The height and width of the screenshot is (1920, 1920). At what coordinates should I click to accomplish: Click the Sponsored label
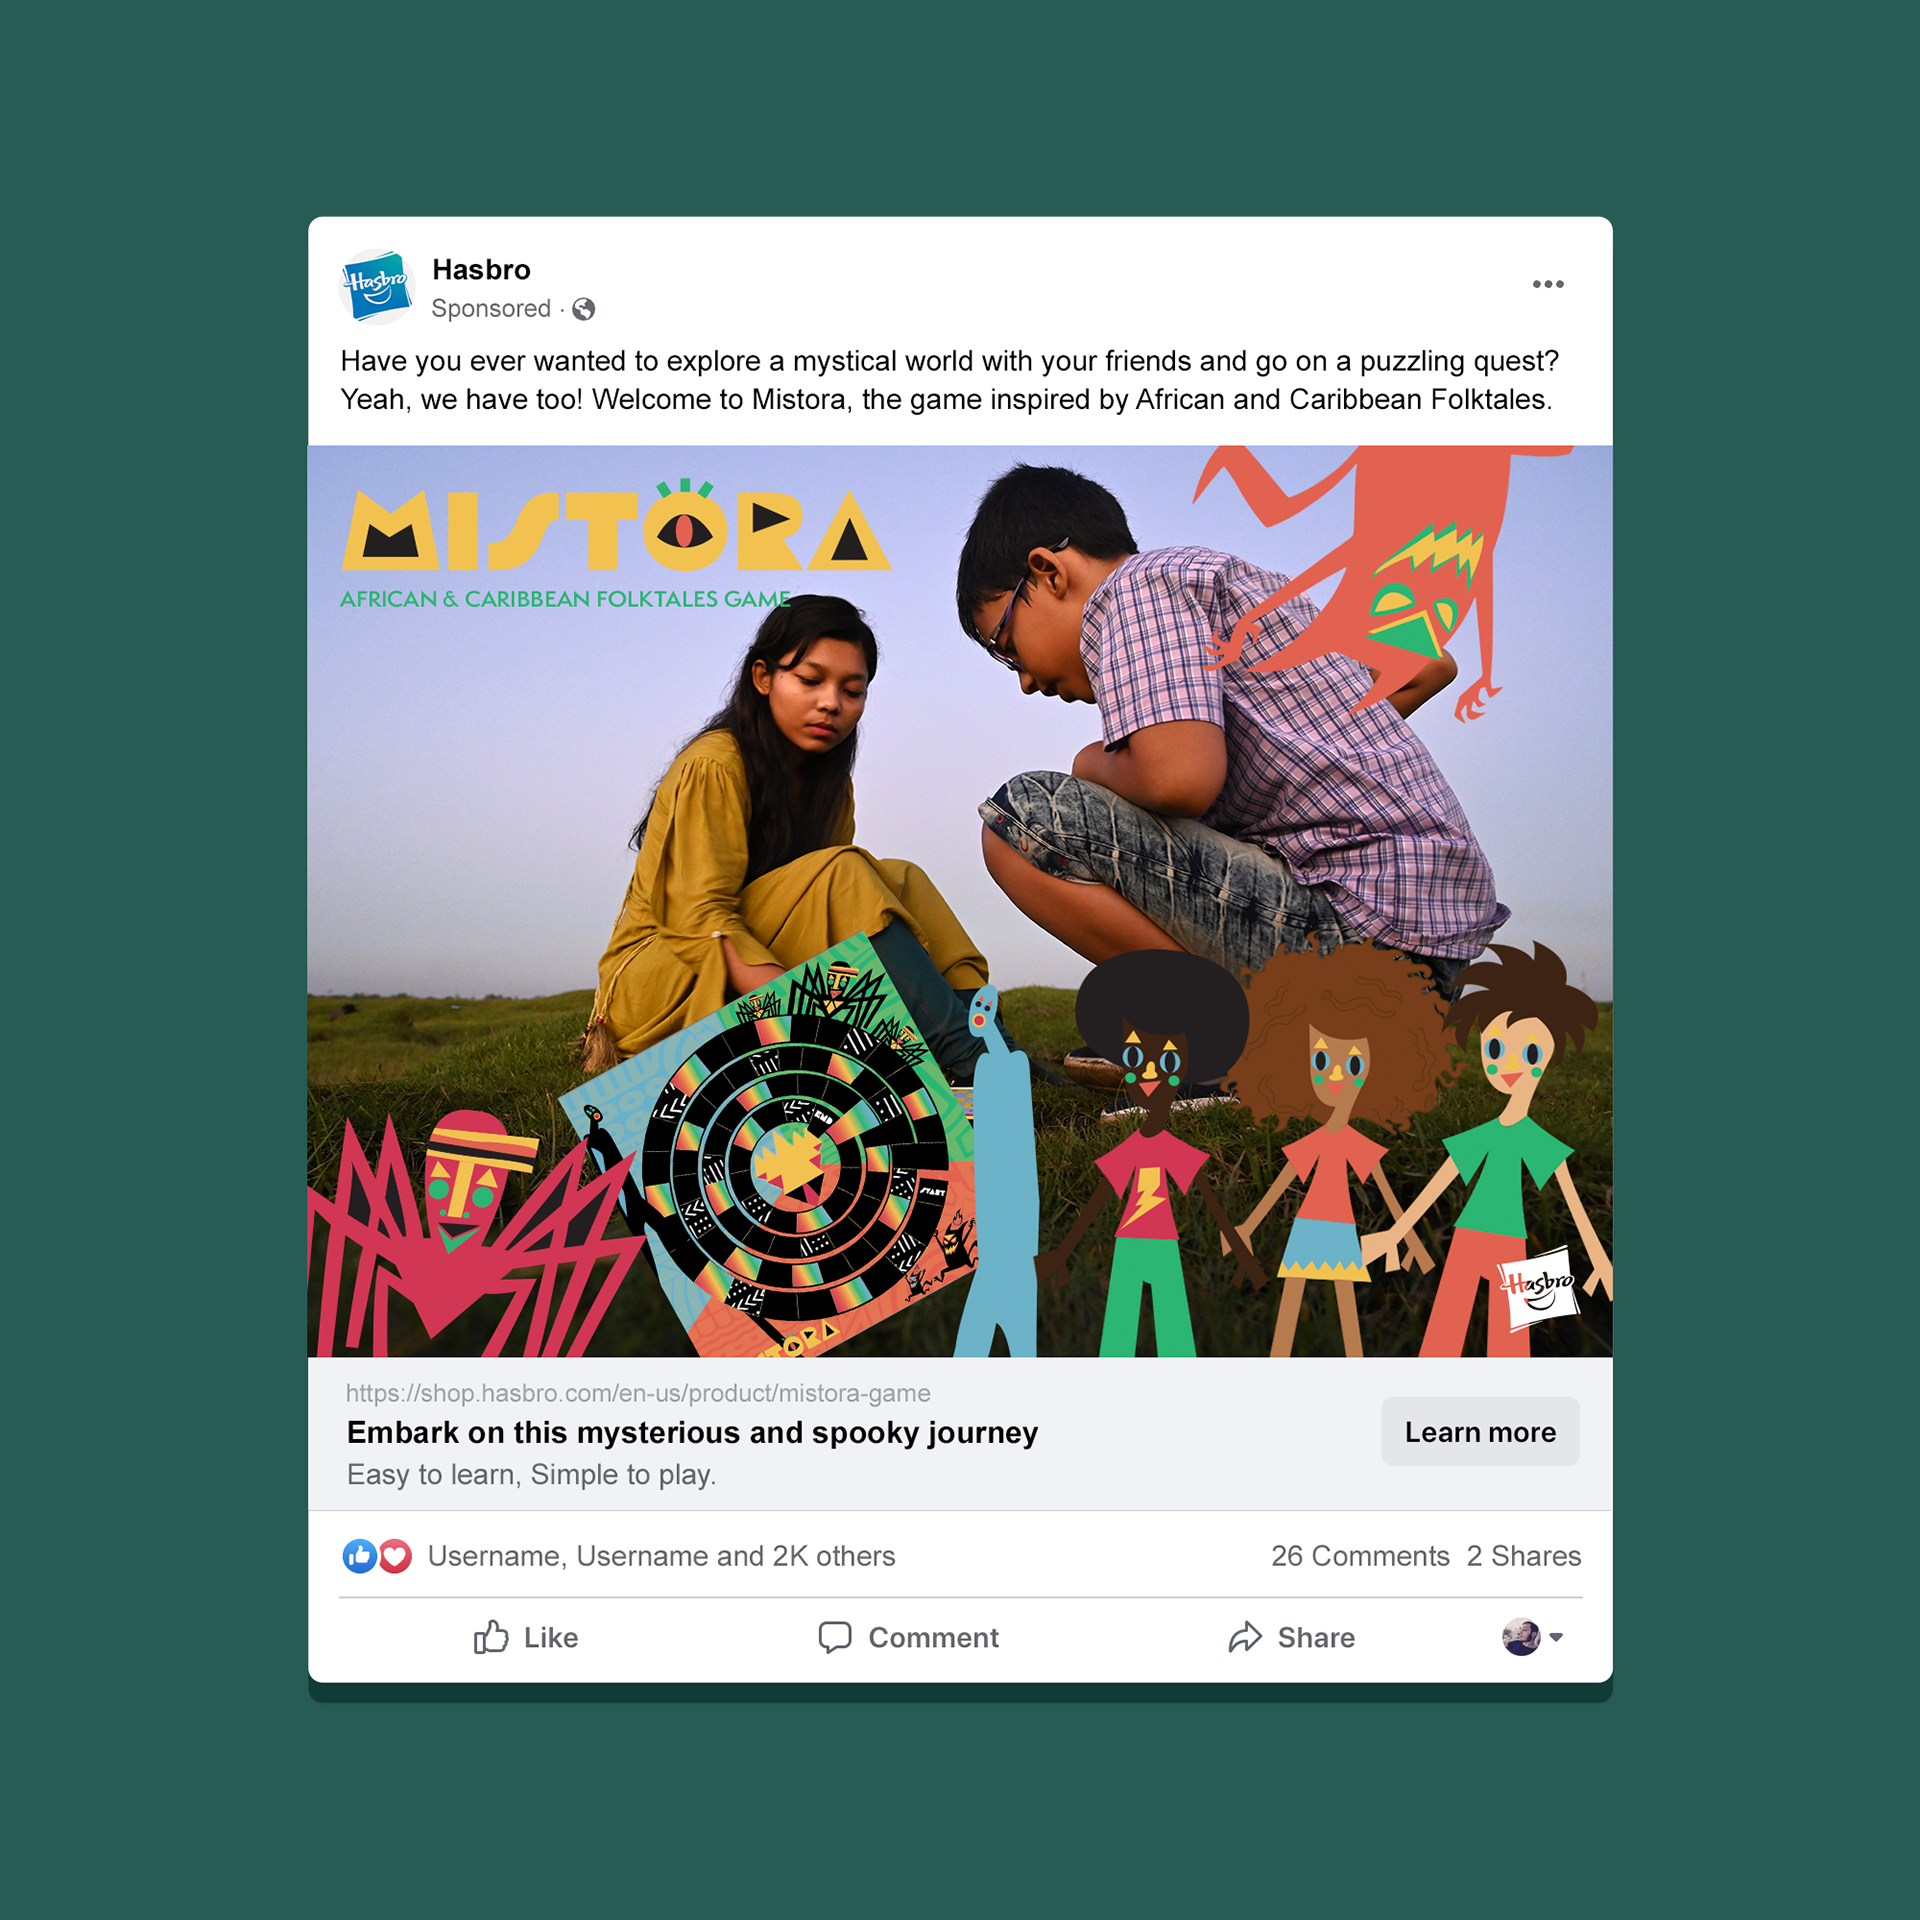tap(491, 309)
